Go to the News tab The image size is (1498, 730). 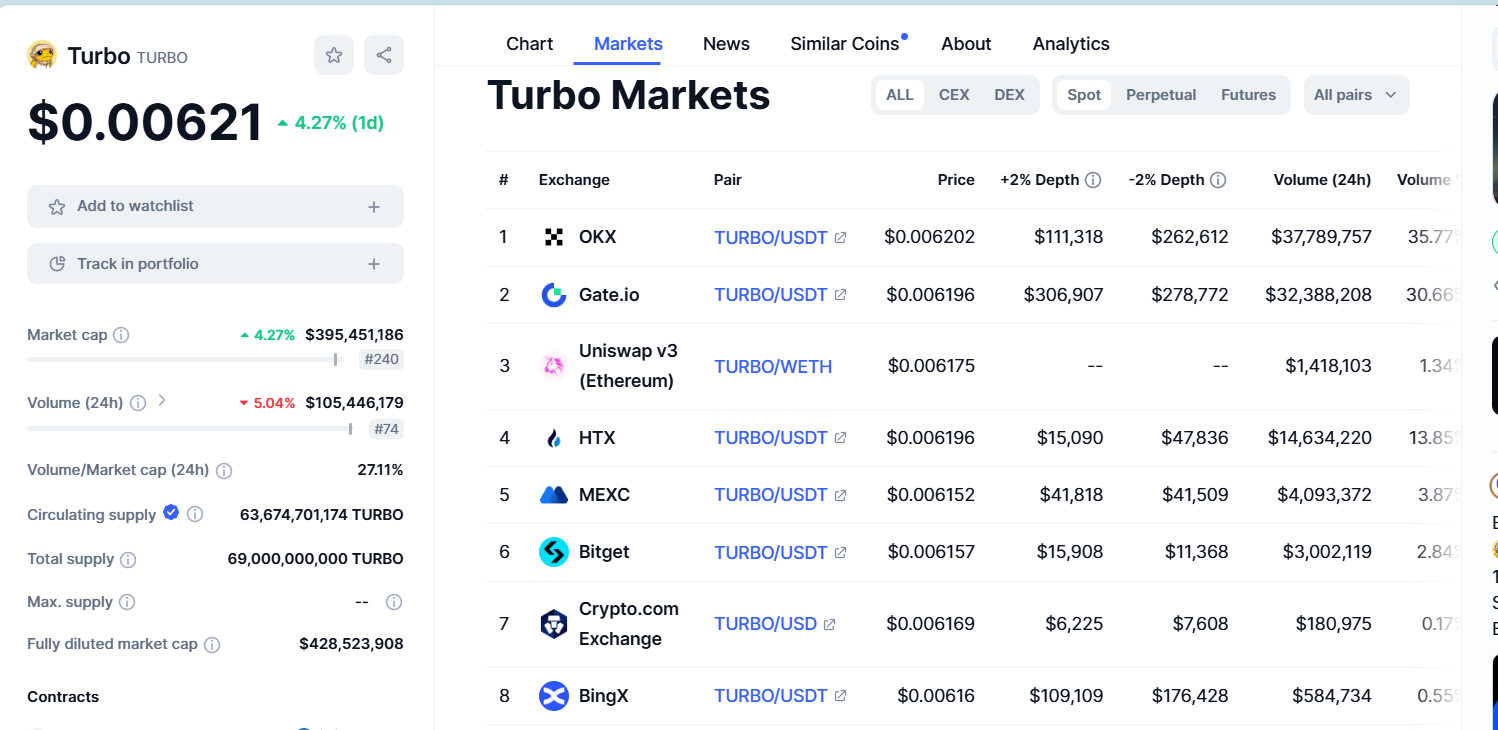coord(726,44)
